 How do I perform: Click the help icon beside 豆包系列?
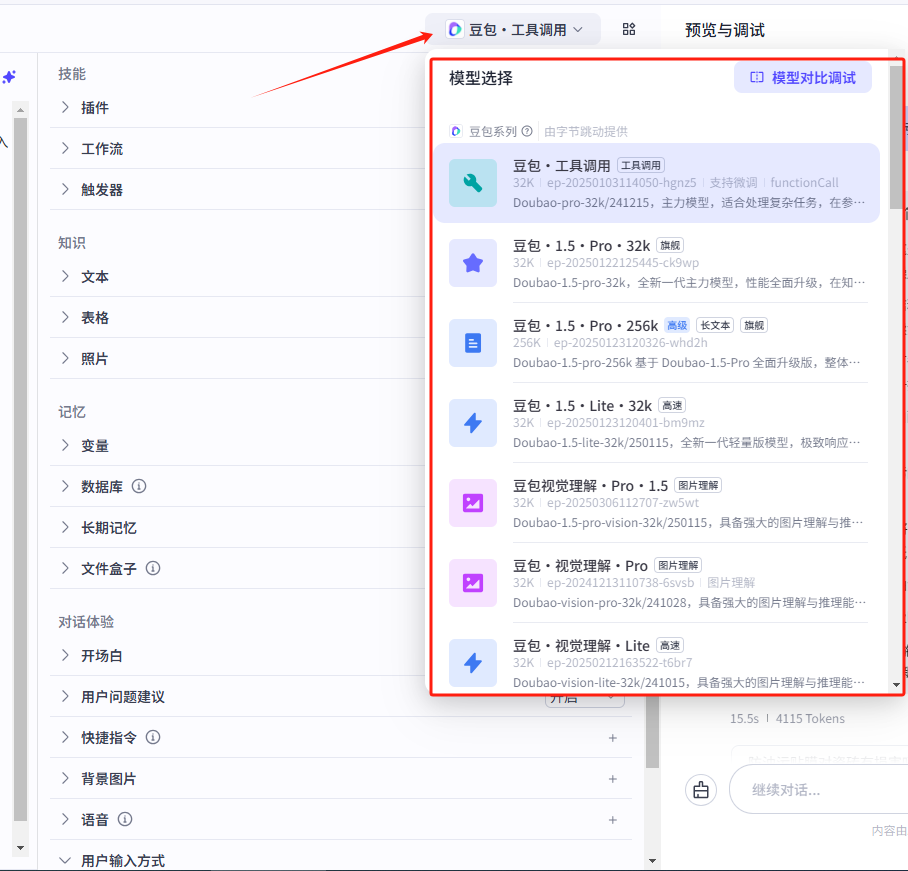[527, 131]
